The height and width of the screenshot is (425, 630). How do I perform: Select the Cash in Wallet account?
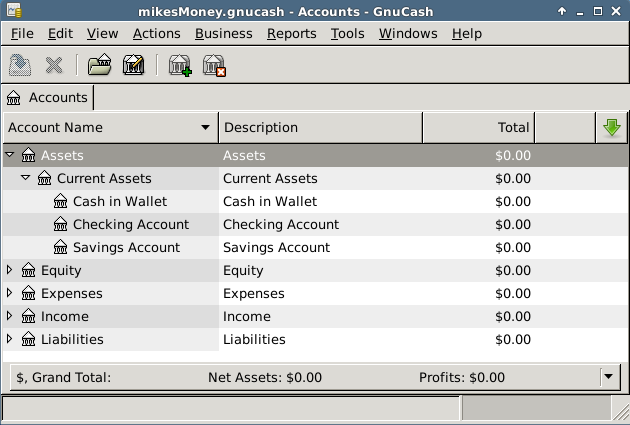coord(120,201)
